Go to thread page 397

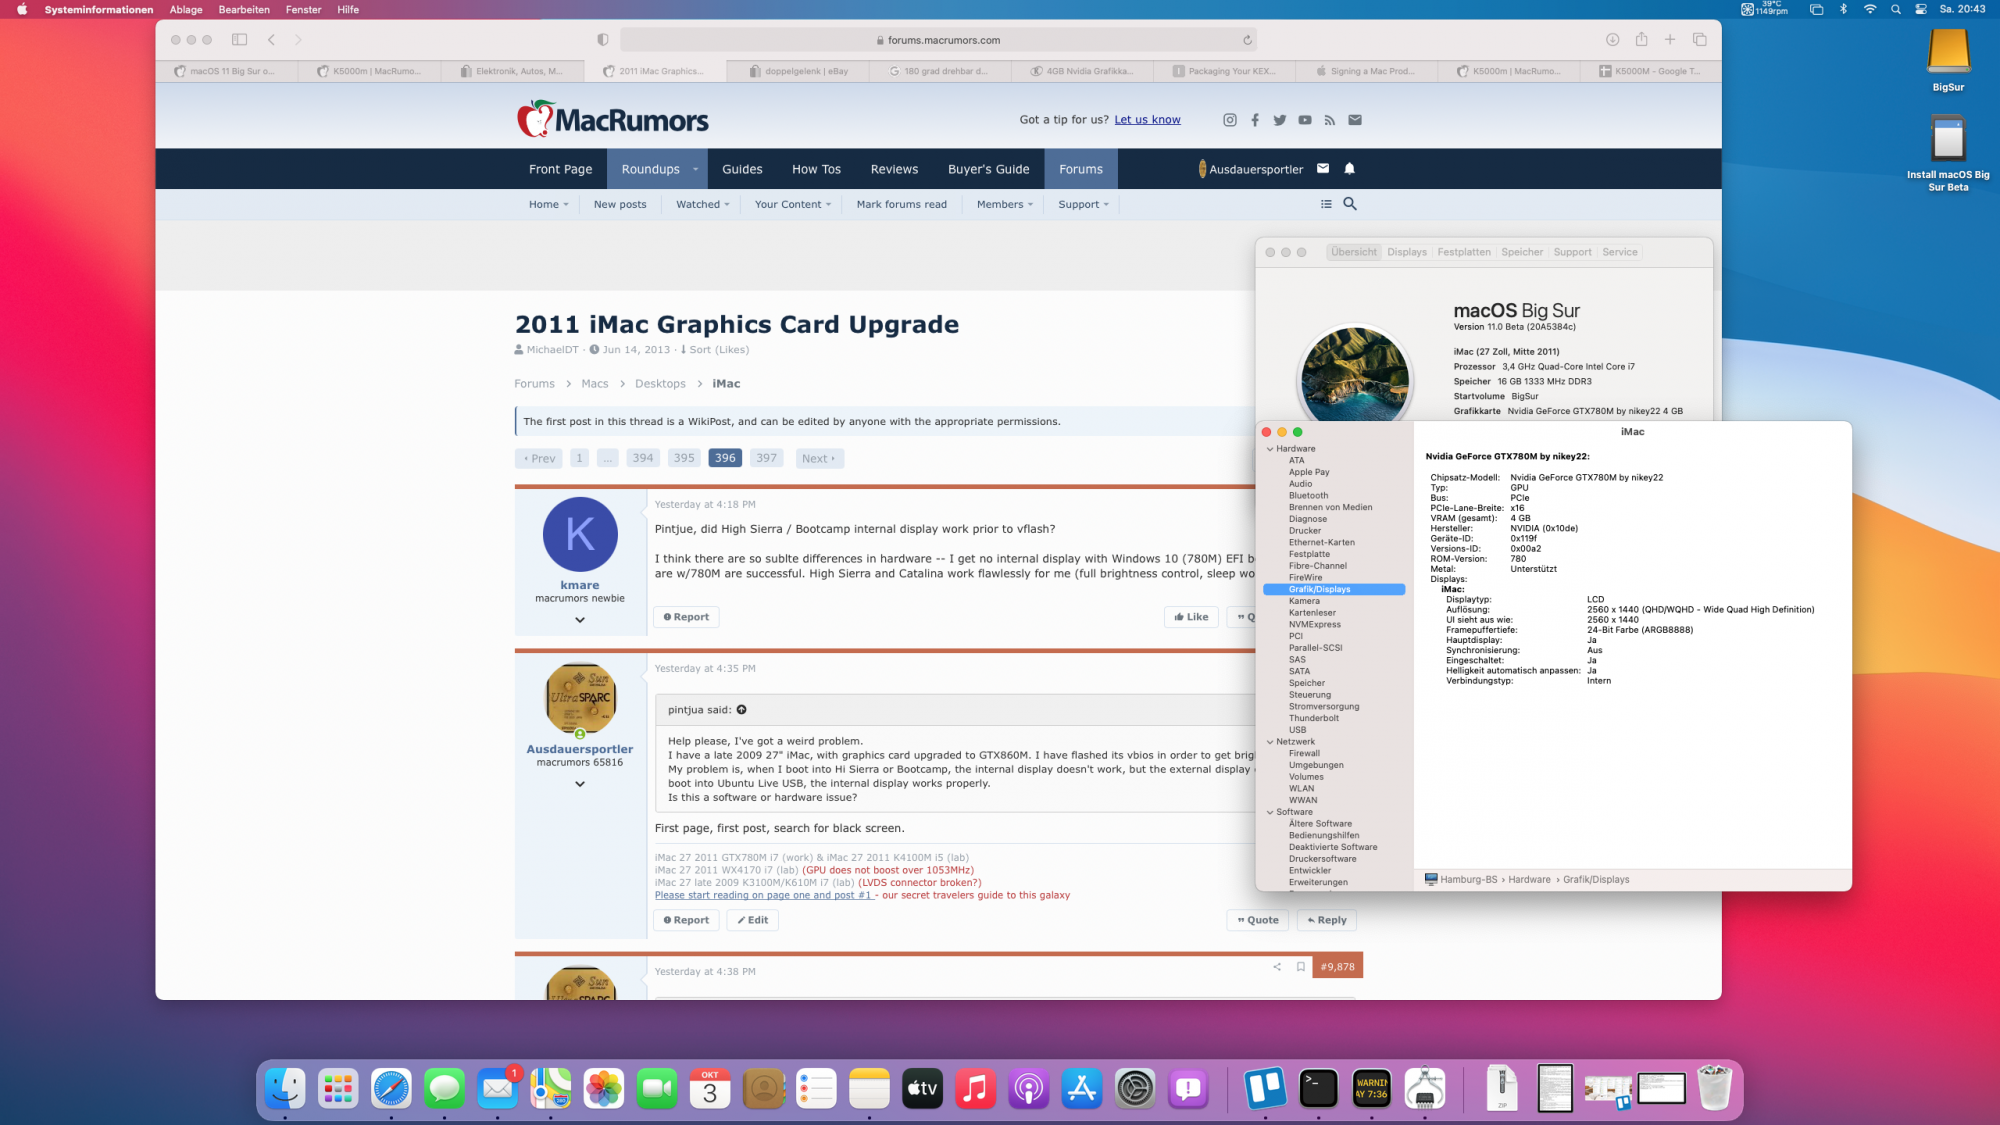pyautogui.click(x=766, y=458)
